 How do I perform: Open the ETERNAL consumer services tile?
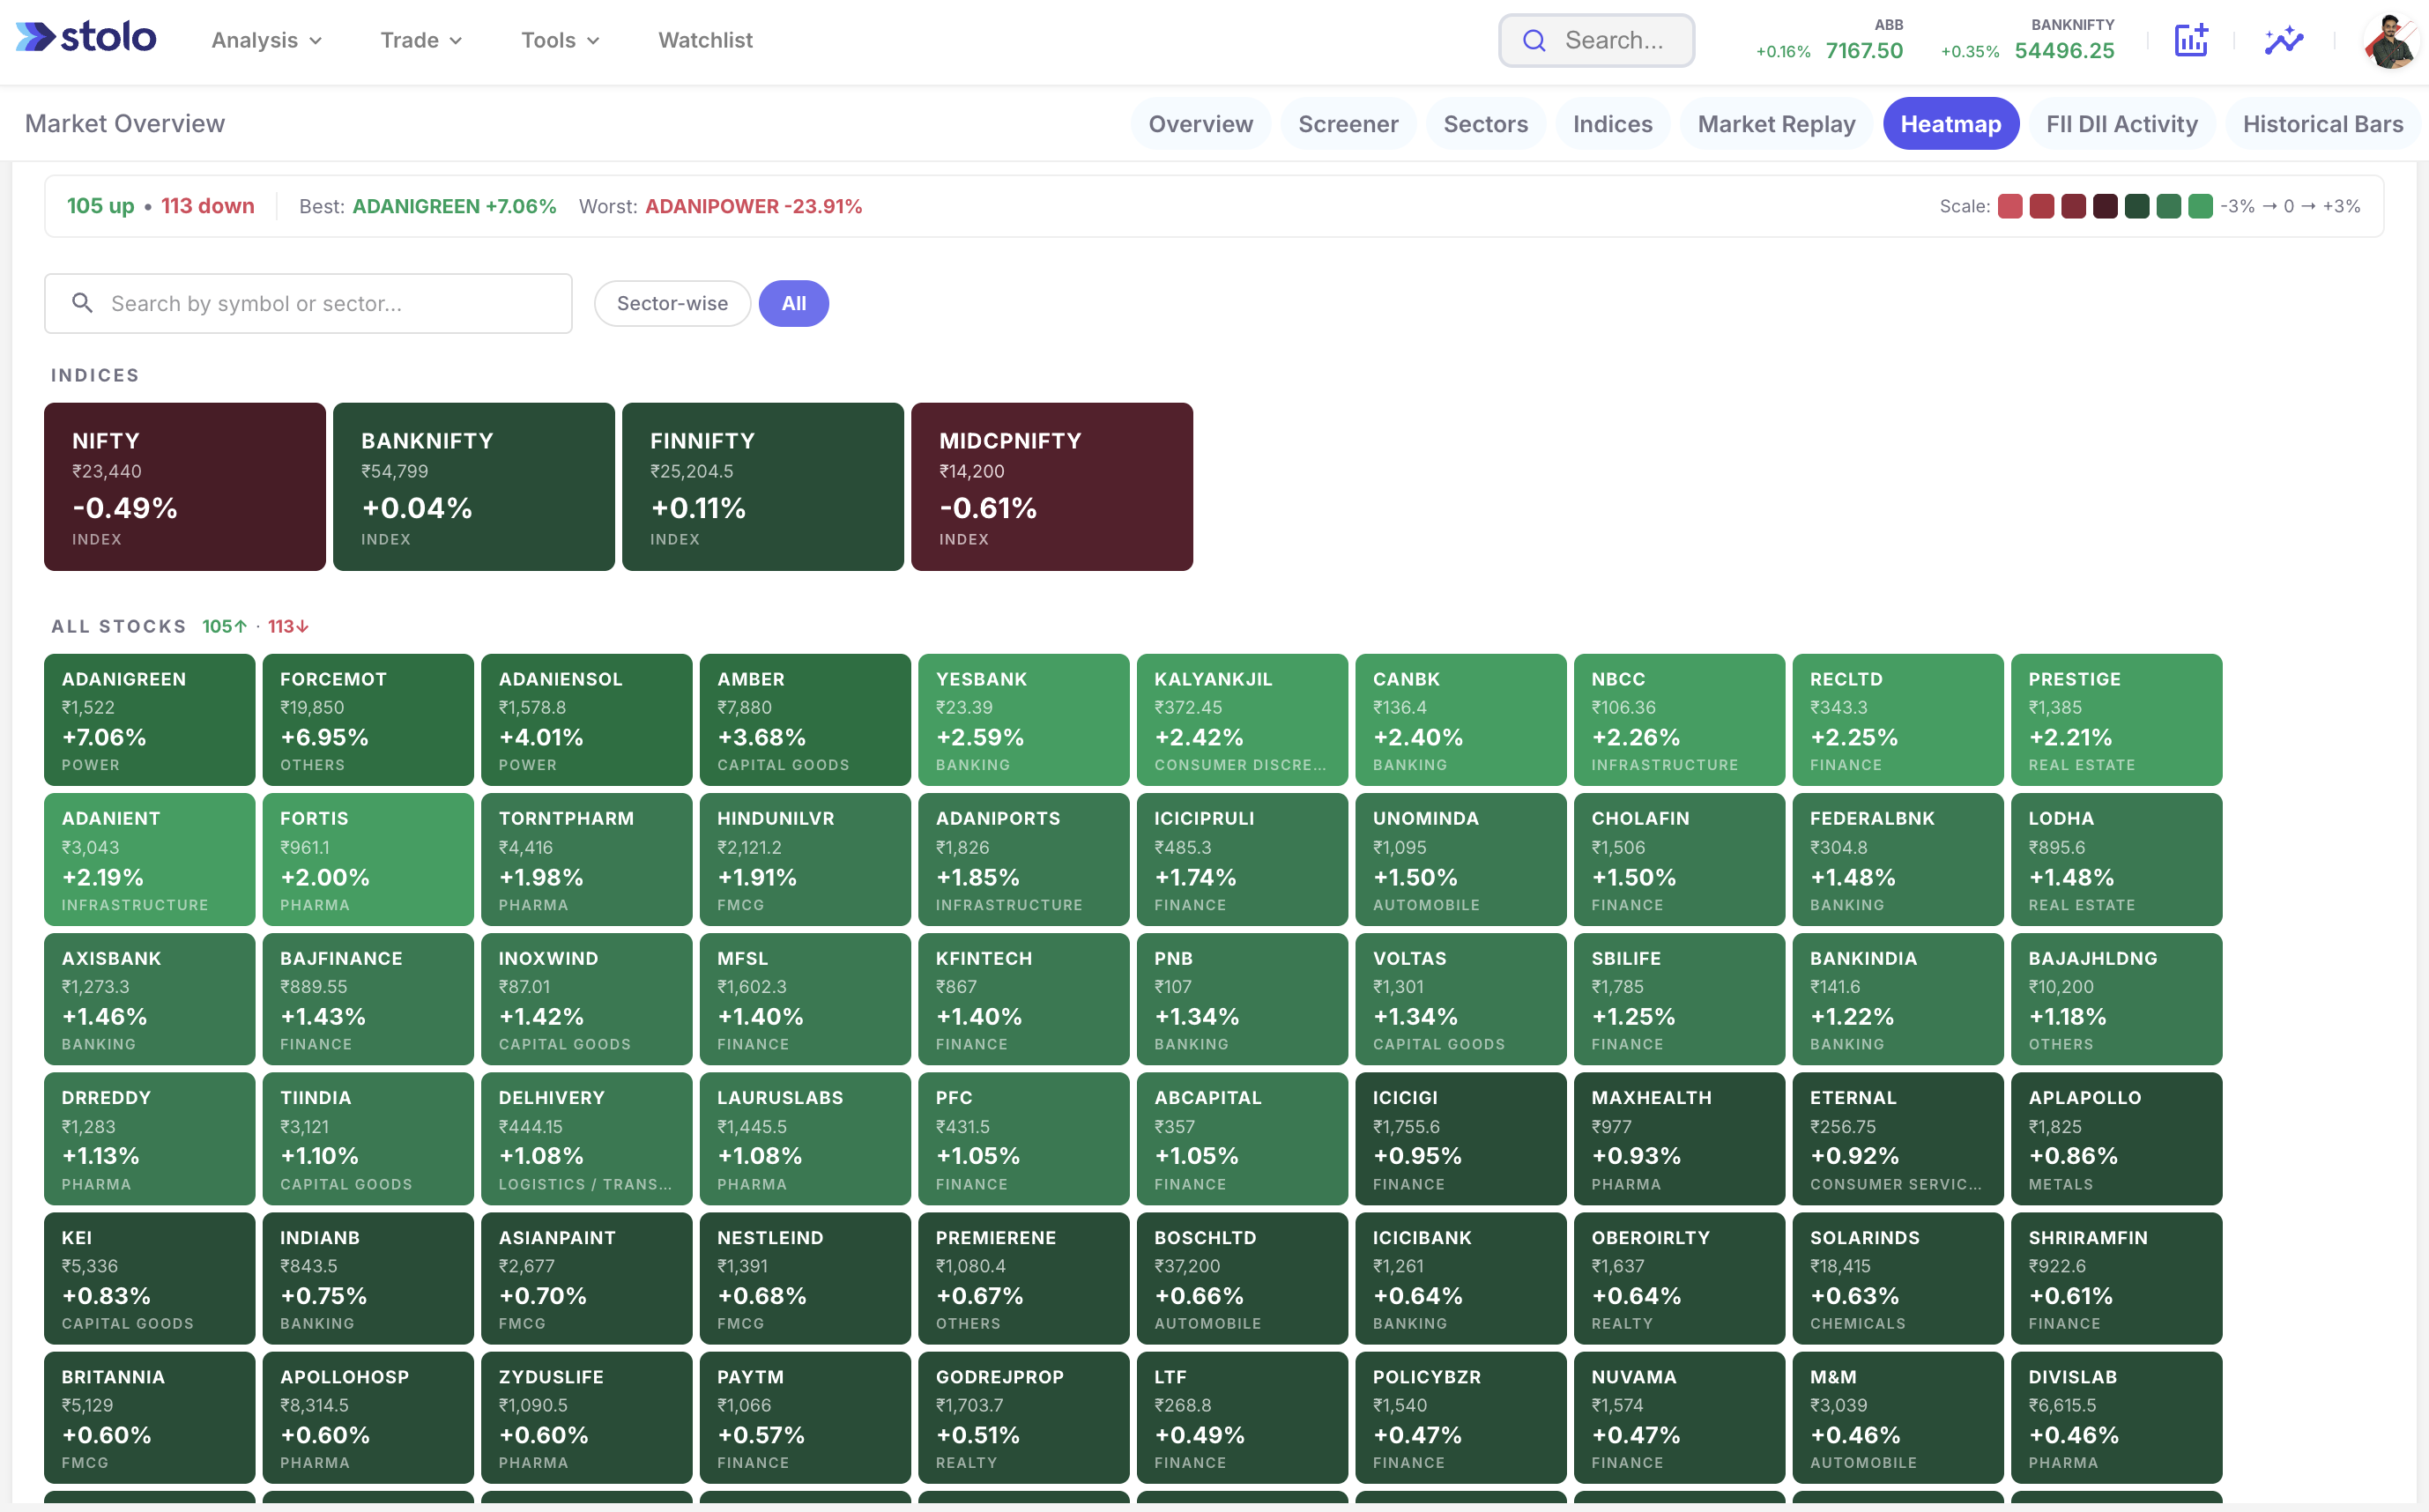(1898, 1138)
